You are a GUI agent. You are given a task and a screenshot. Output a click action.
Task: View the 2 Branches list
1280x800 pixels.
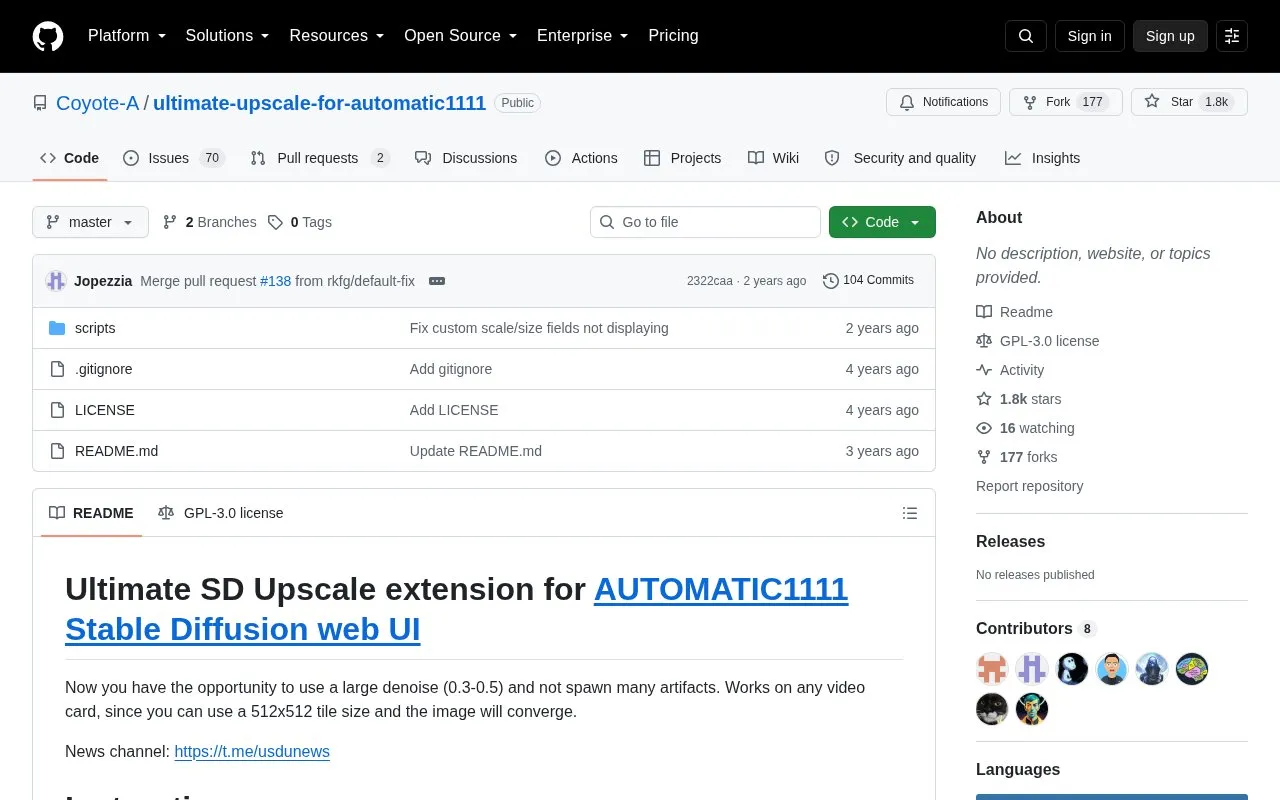[209, 222]
